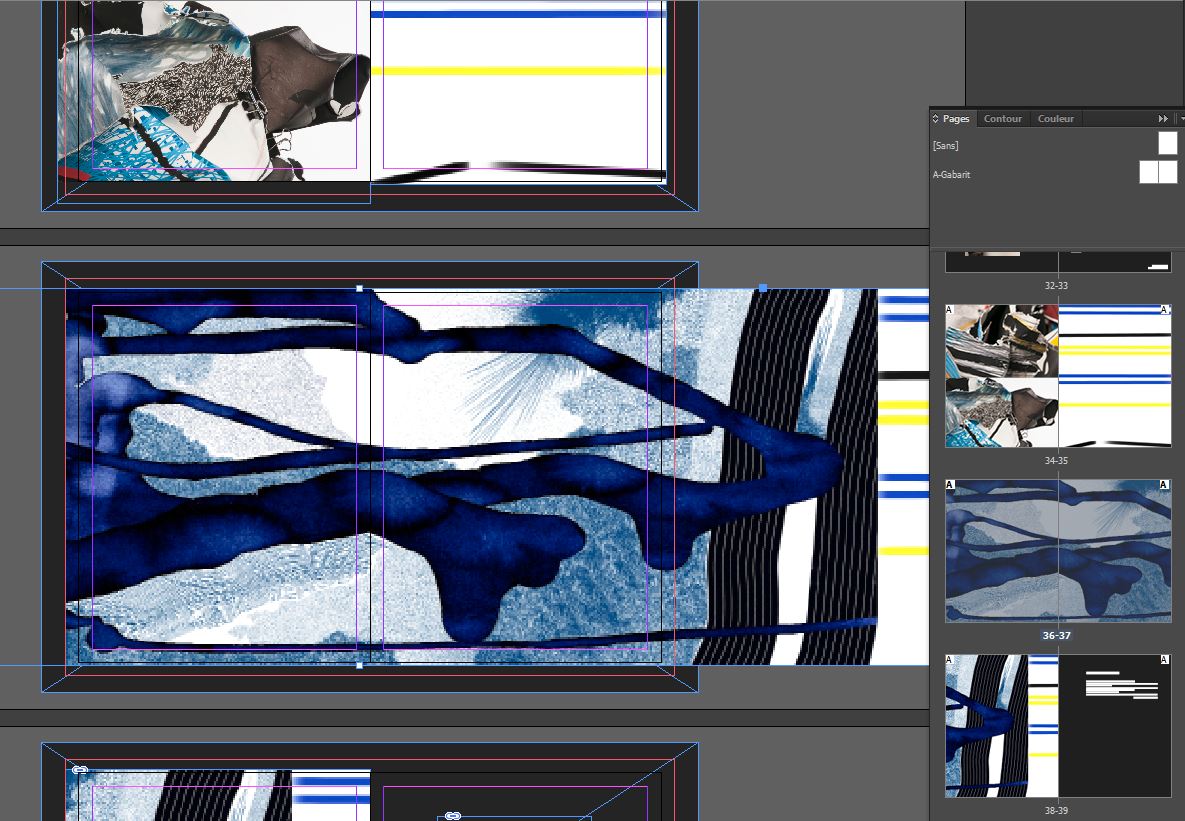Collapse panels with the double-arrow icon
This screenshot has height=821, width=1185.
(1163, 119)
